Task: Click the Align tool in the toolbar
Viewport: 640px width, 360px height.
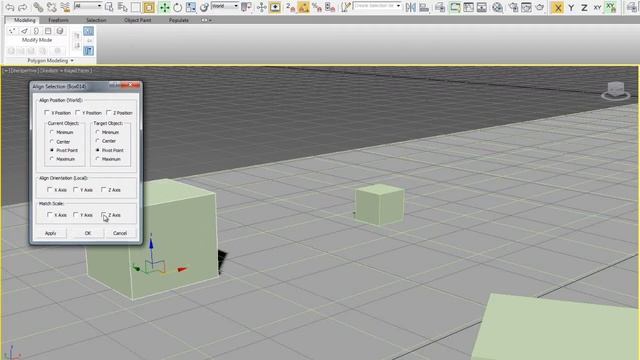Action: (424, 7)
